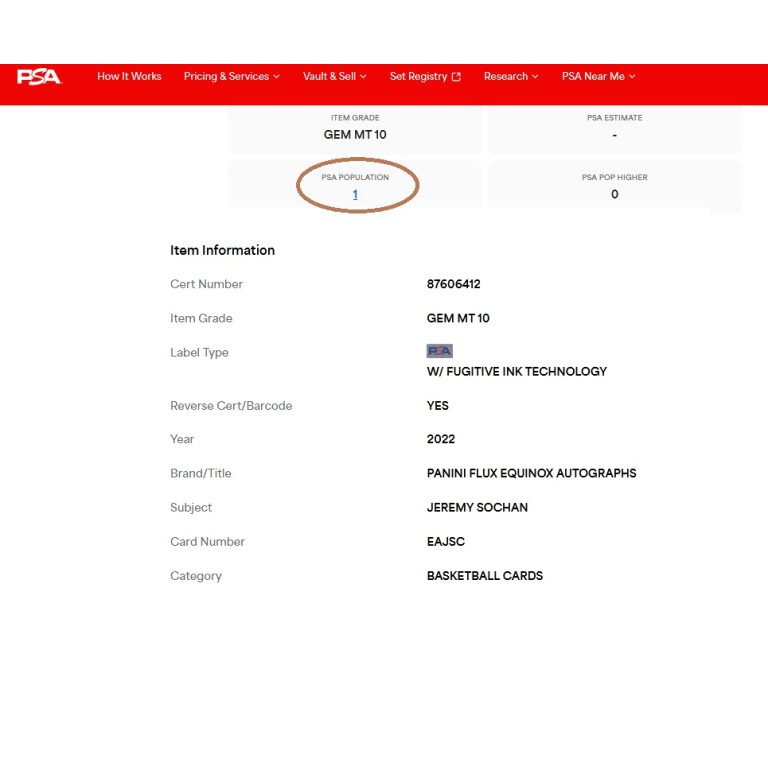Viewport: 768px width, 768px height.
Task: Click the PSA Population count link
Action: (x=355, y=195)
